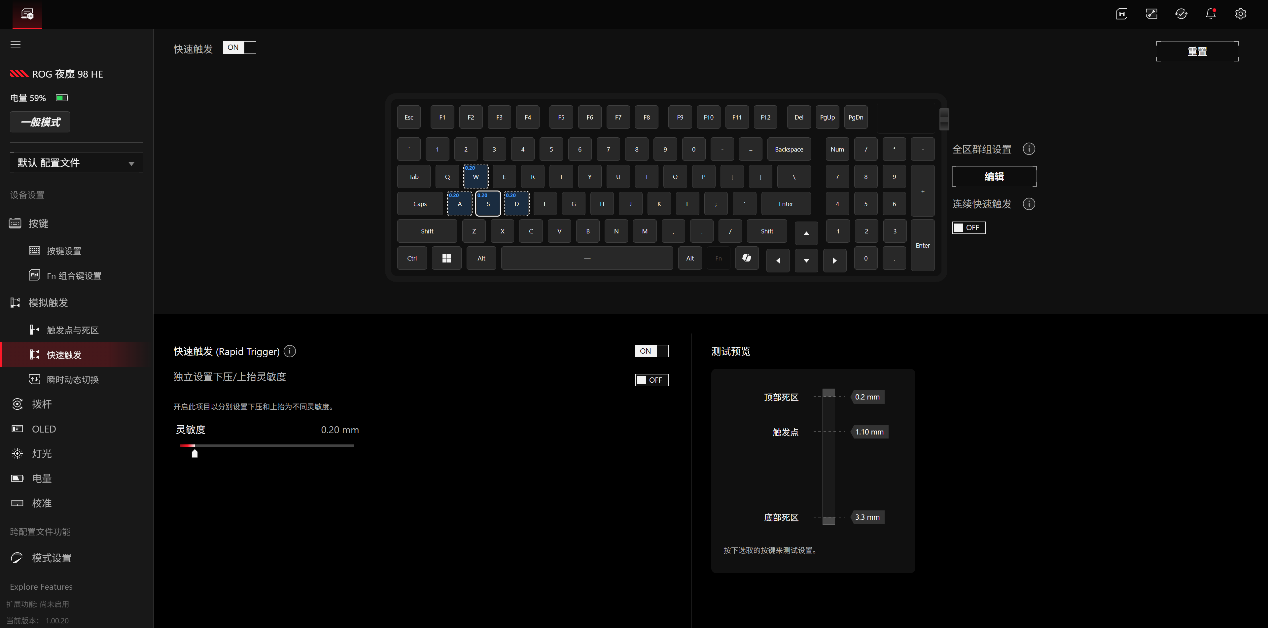Select the Windows logo key on keyboard
This screenshot has height=628, width=1268.
point(446,258)
